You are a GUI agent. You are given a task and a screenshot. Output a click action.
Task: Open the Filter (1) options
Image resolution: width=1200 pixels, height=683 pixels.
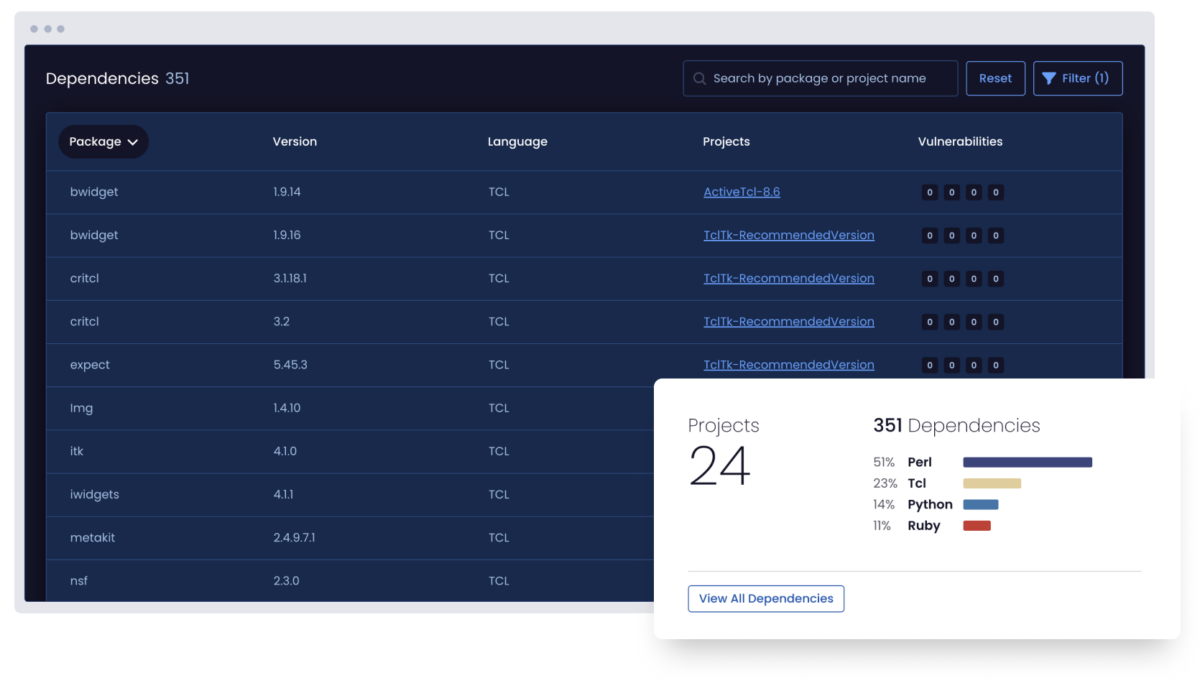1077,79
